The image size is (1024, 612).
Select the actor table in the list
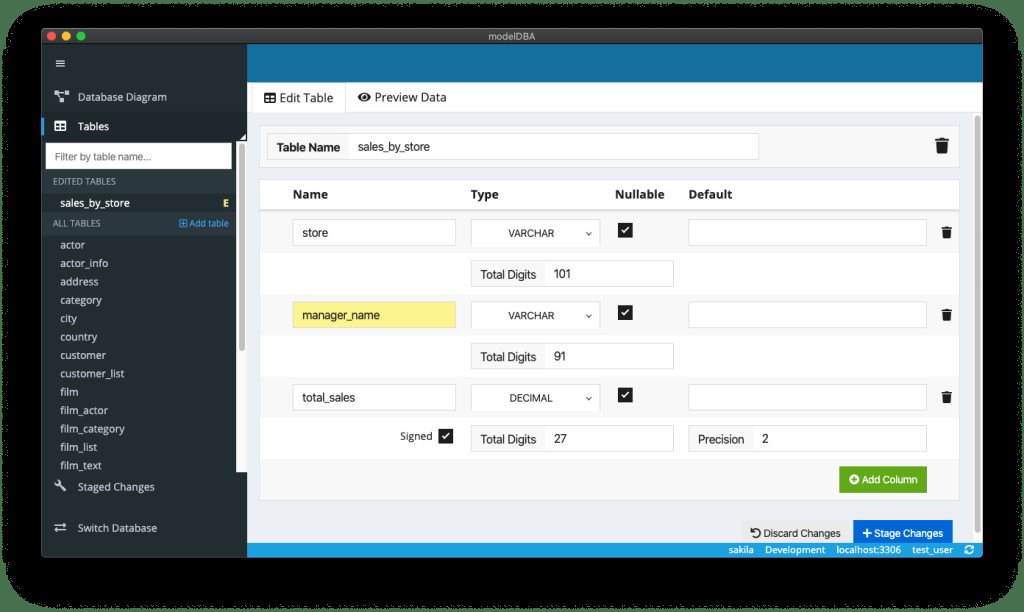(72, 245)
